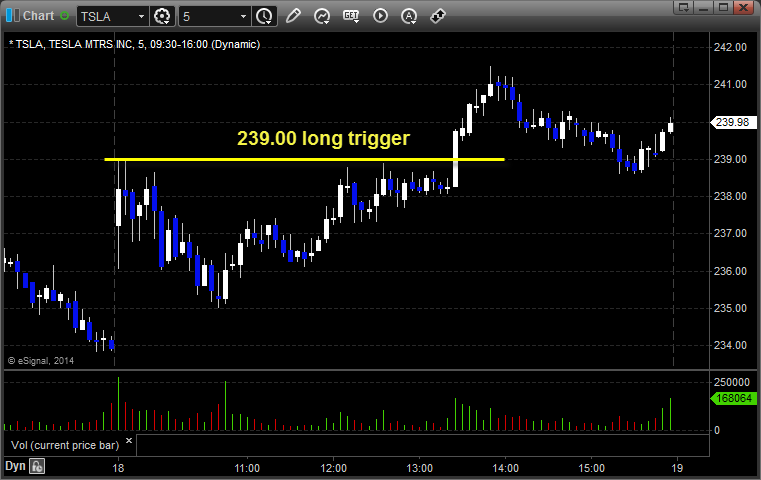Viewport: 761px width, 480px height.
Task: Click the Dyn label in bottom corner
Action: tap(15, 466)
